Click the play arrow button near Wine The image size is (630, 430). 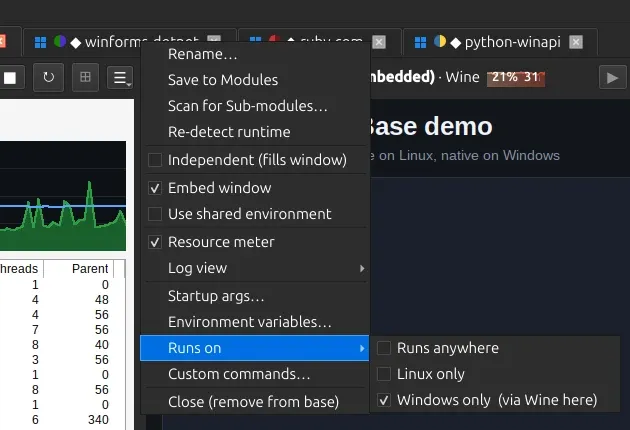tap(612, 77)
